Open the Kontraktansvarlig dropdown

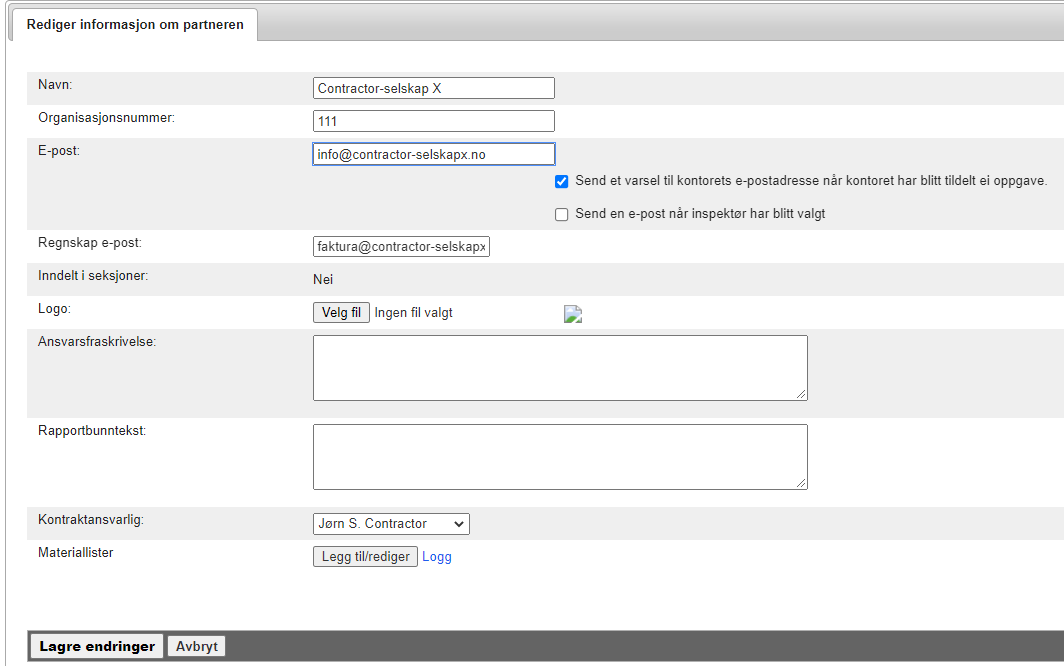(x=391, y=524)
